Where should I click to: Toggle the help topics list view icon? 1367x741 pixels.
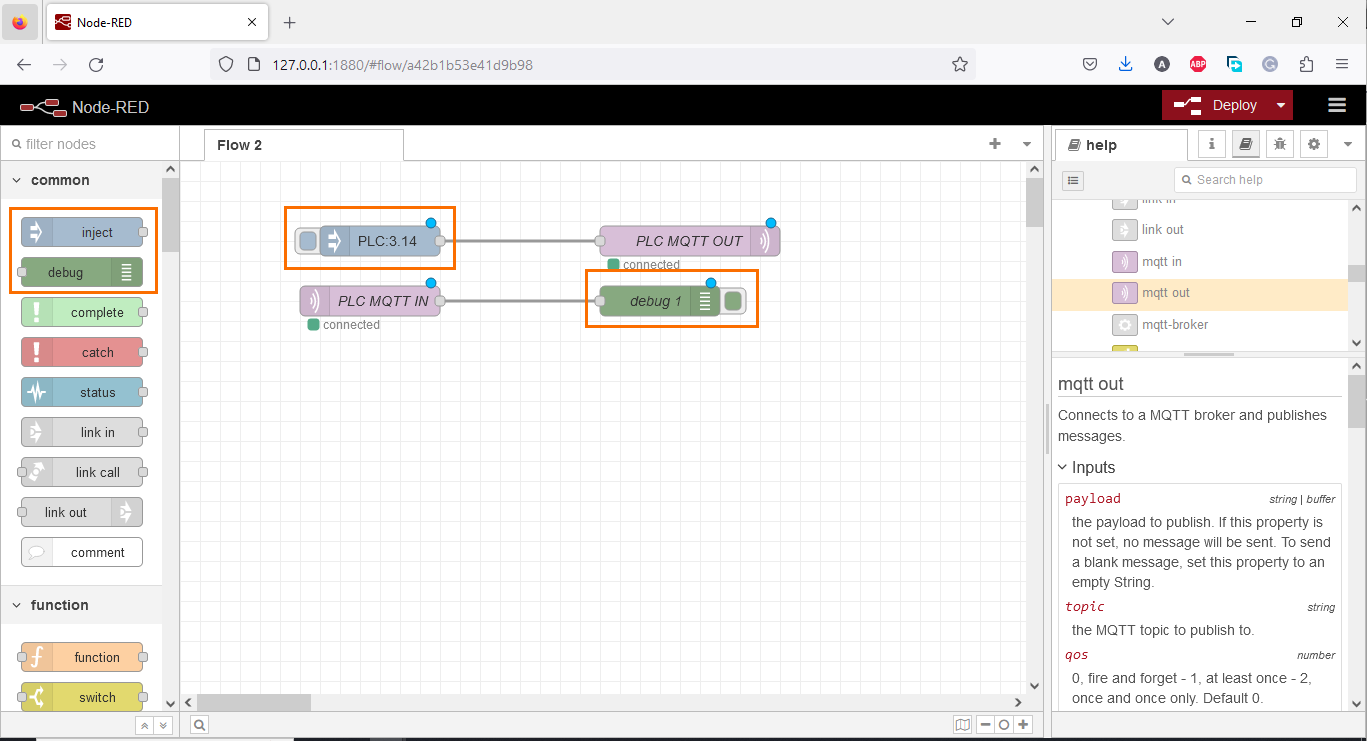tap(1073, 180)
